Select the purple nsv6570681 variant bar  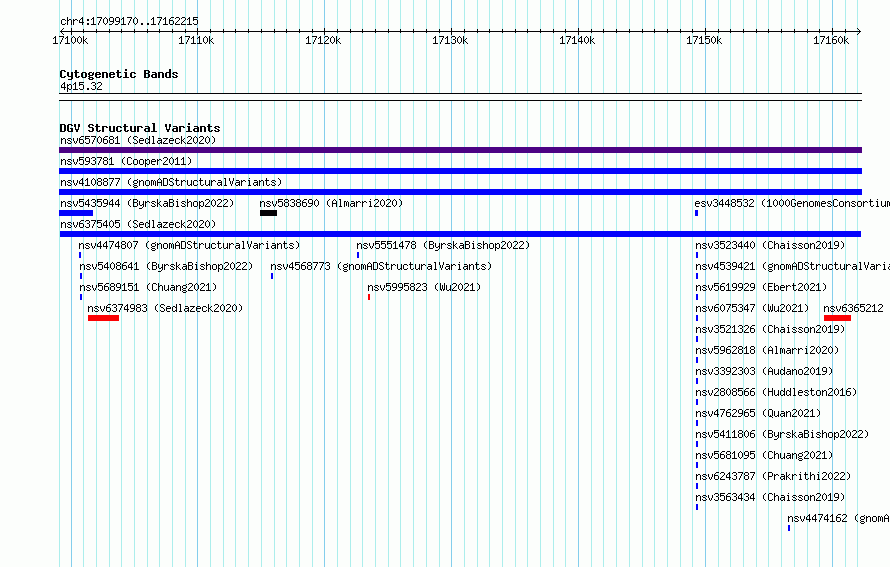pyautogui.click(x=460, y=150)
